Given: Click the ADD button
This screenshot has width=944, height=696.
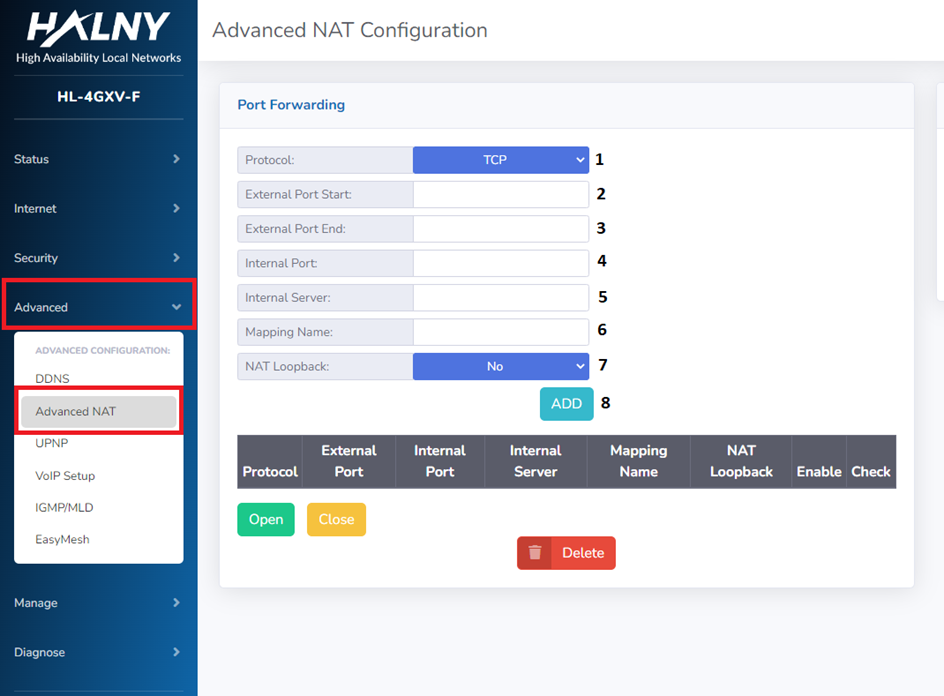Looking at the screenshot, I should tap(567, 403).
